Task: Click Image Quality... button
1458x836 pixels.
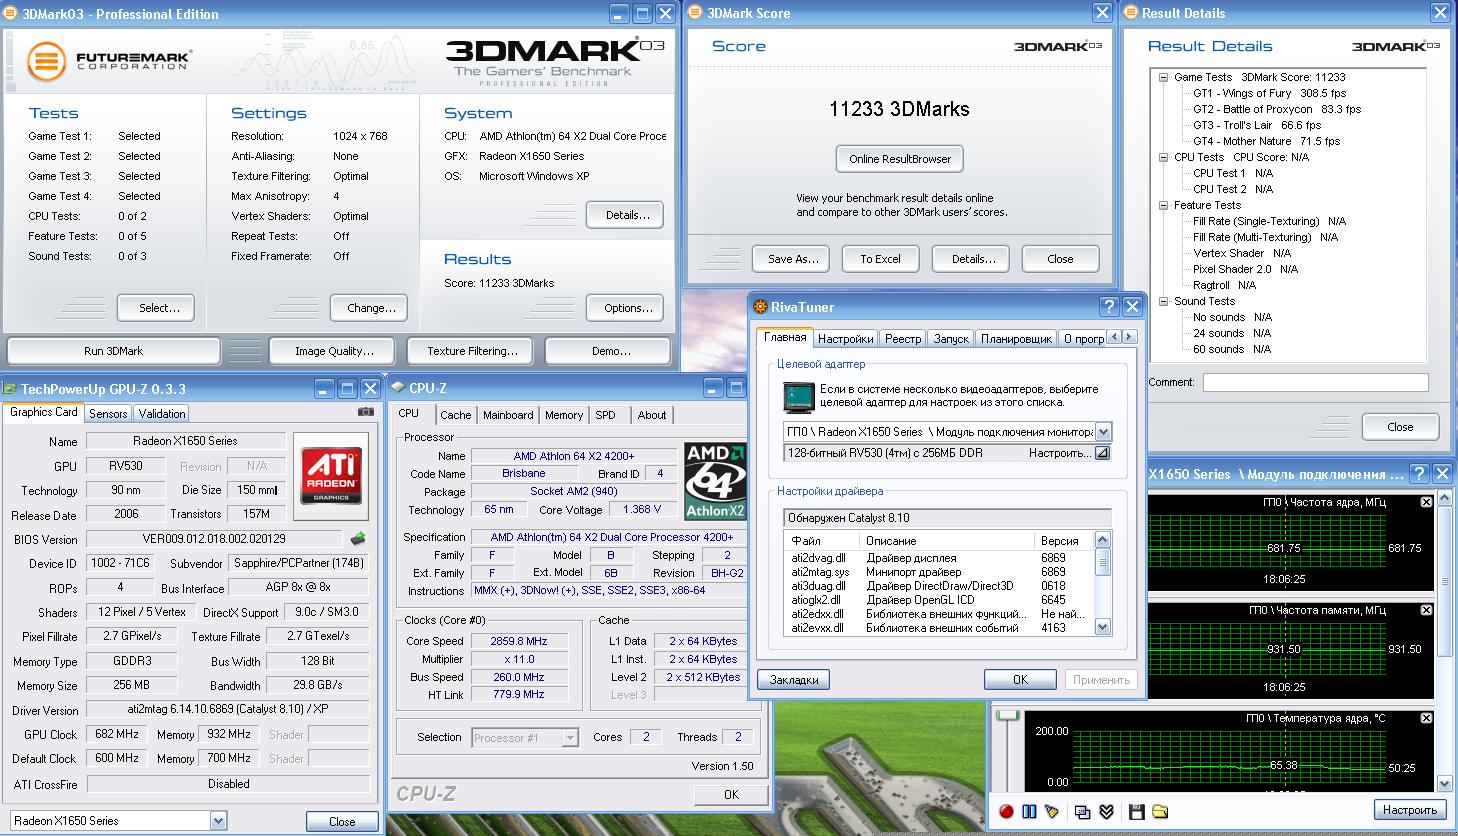Action: (334, 351)
